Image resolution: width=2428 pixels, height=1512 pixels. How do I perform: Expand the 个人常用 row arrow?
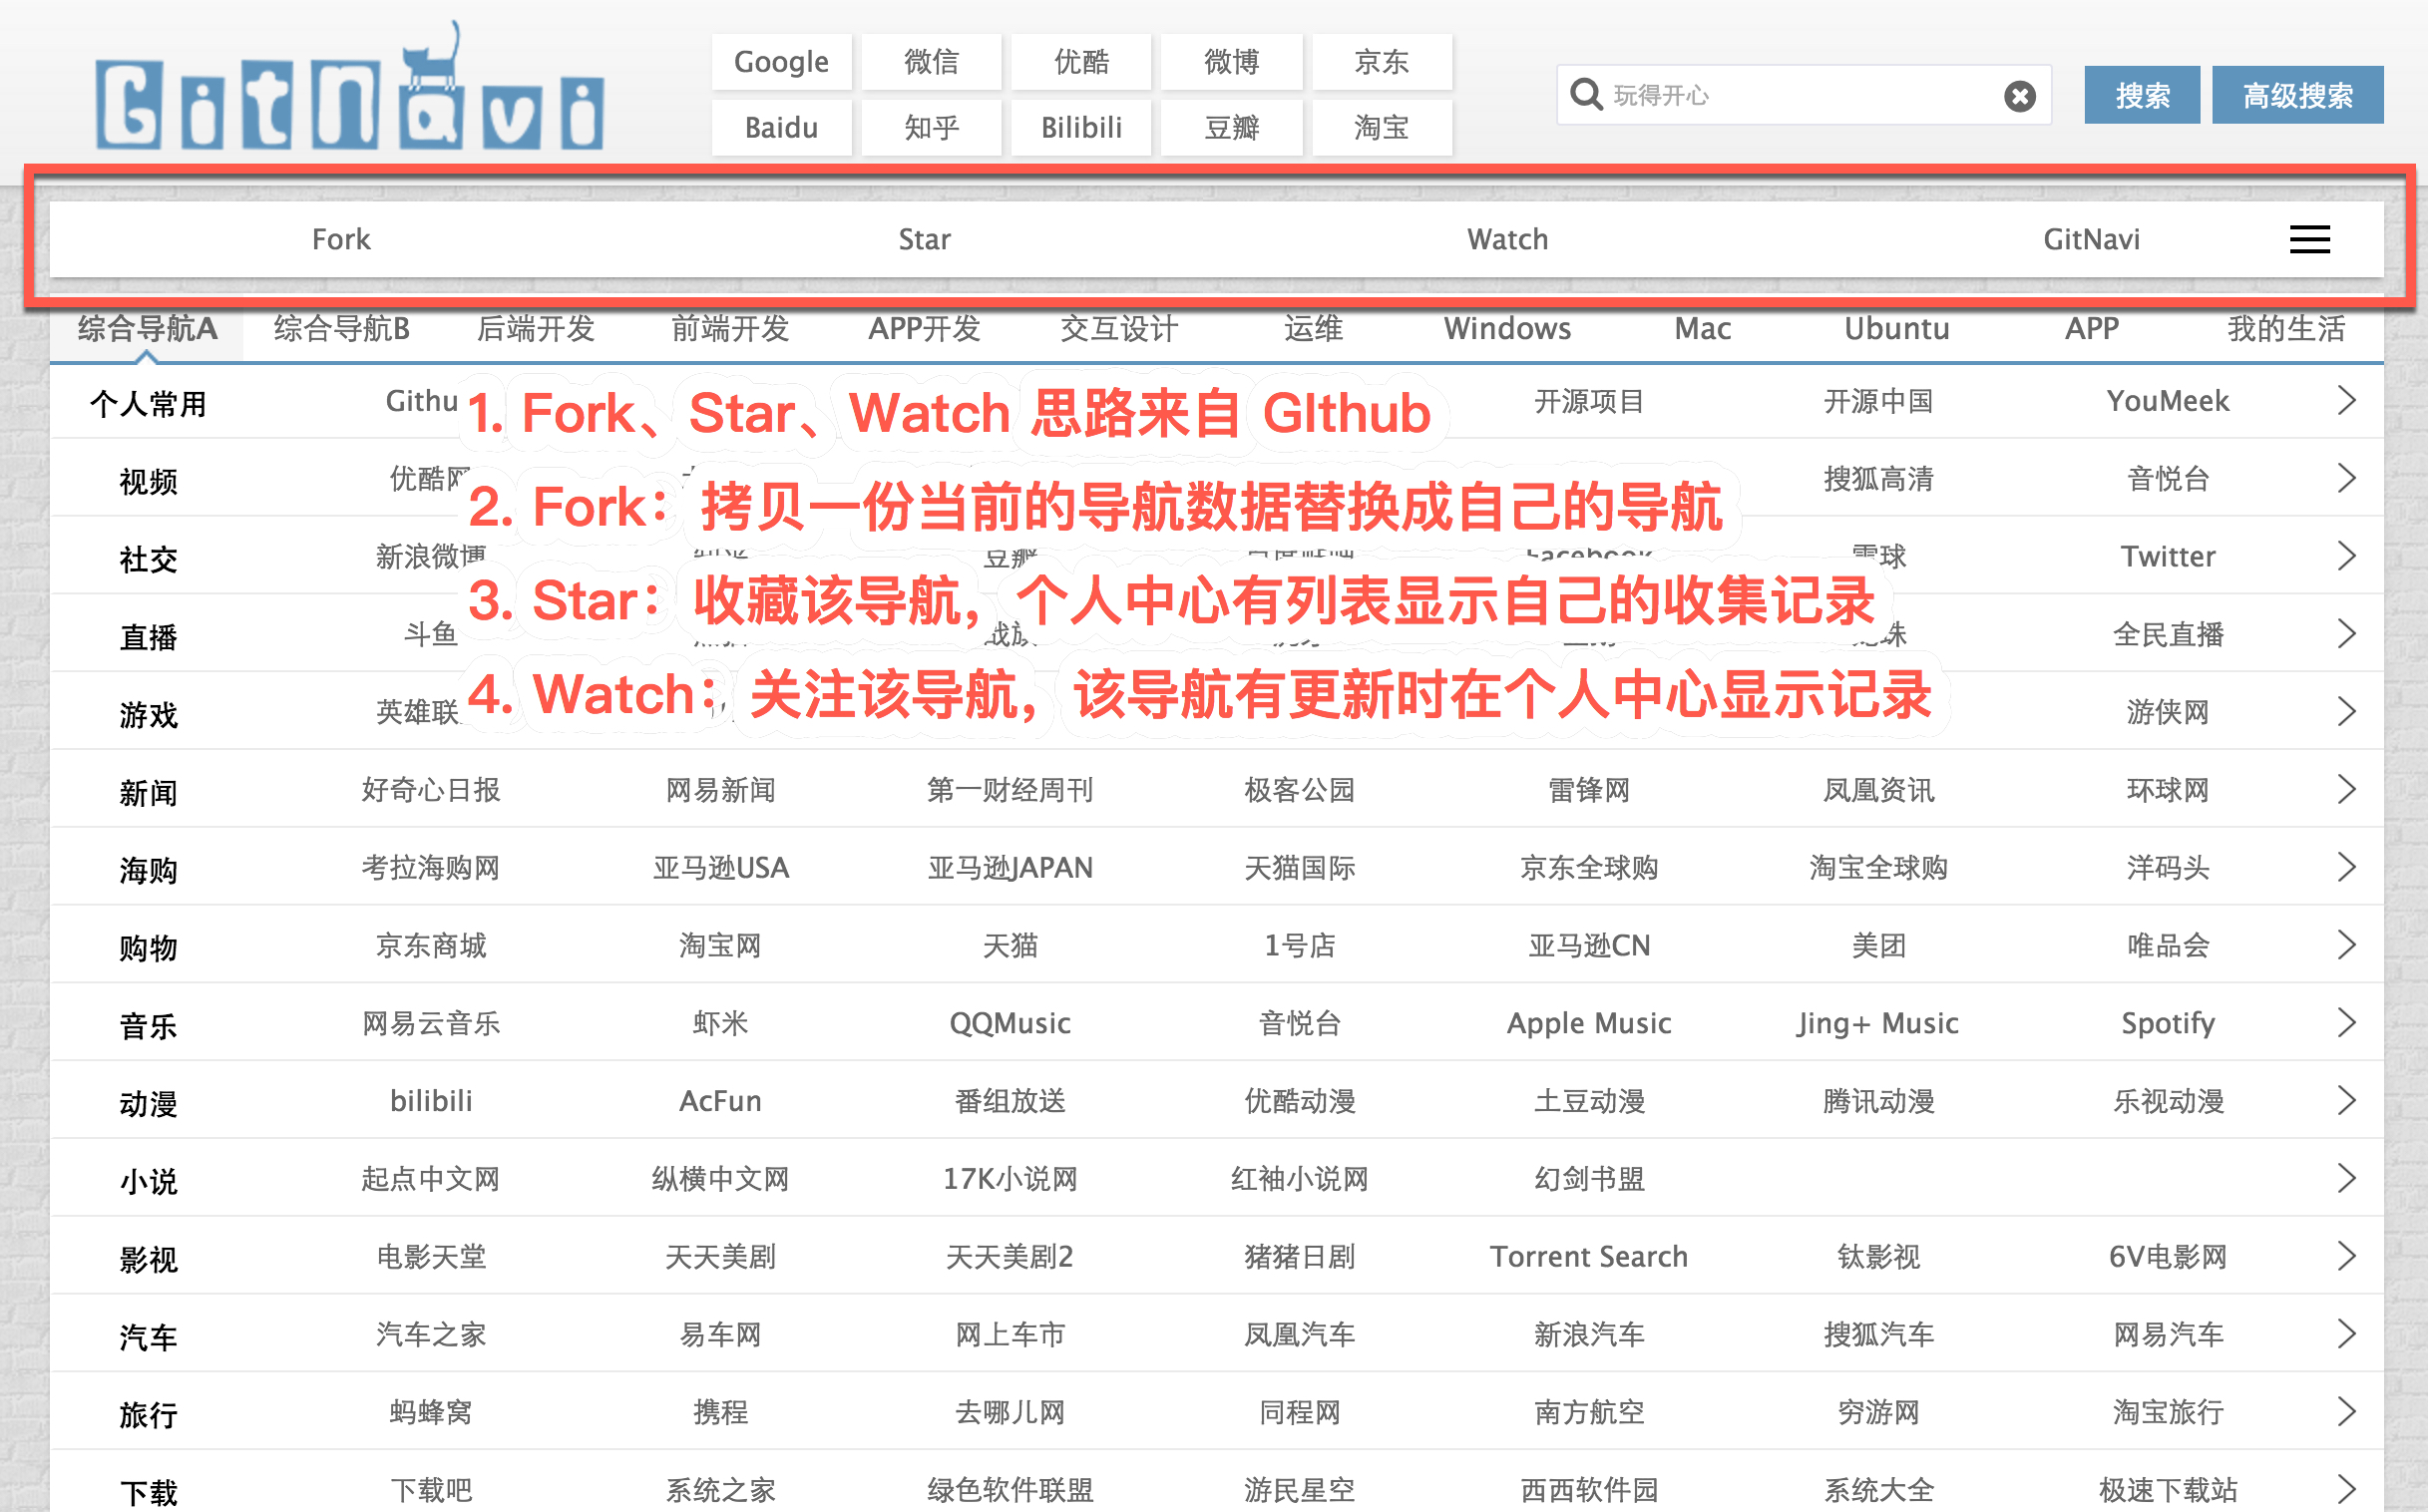pyautogui.click(x=2346, y=401)
